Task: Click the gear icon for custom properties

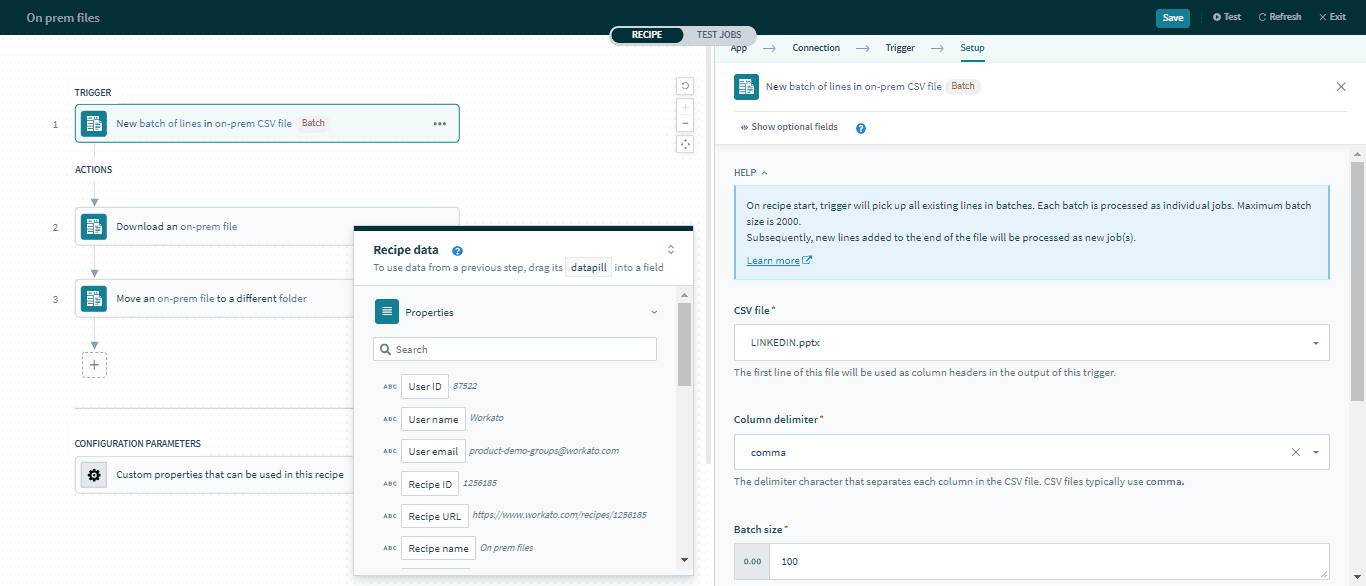Action: 94,475
